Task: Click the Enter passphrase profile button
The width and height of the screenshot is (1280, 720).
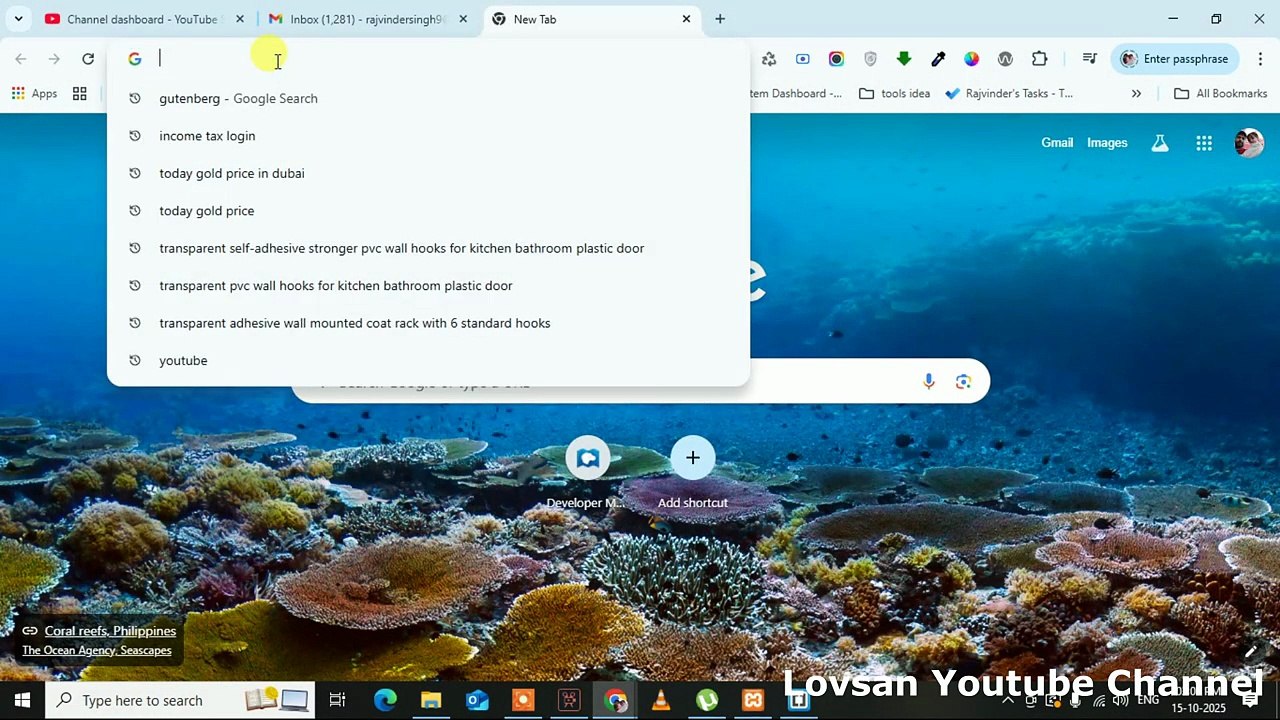Action: [x=1174, y=59]
